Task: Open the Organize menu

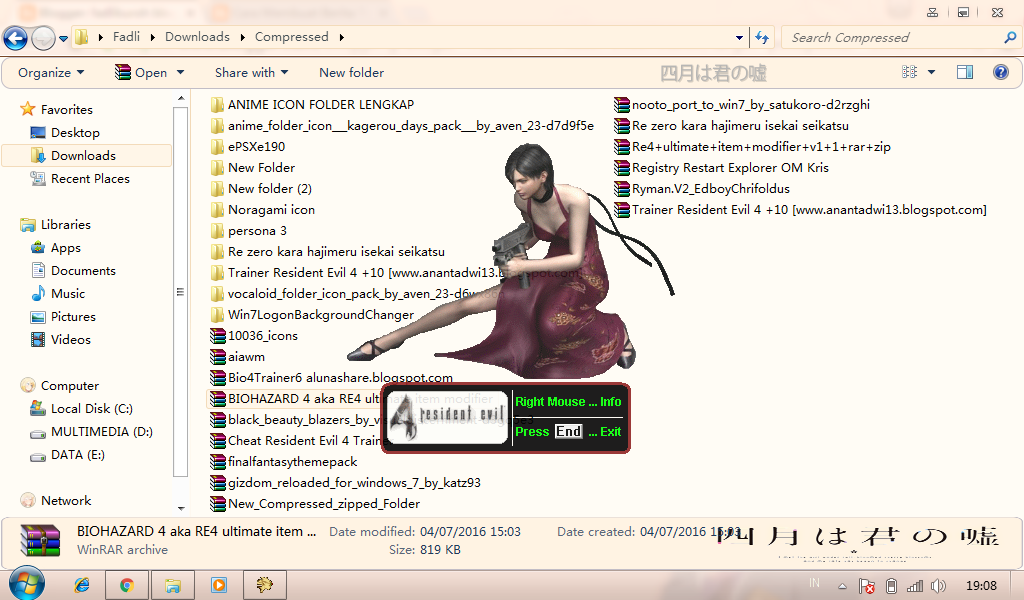Action: point(51,72)
